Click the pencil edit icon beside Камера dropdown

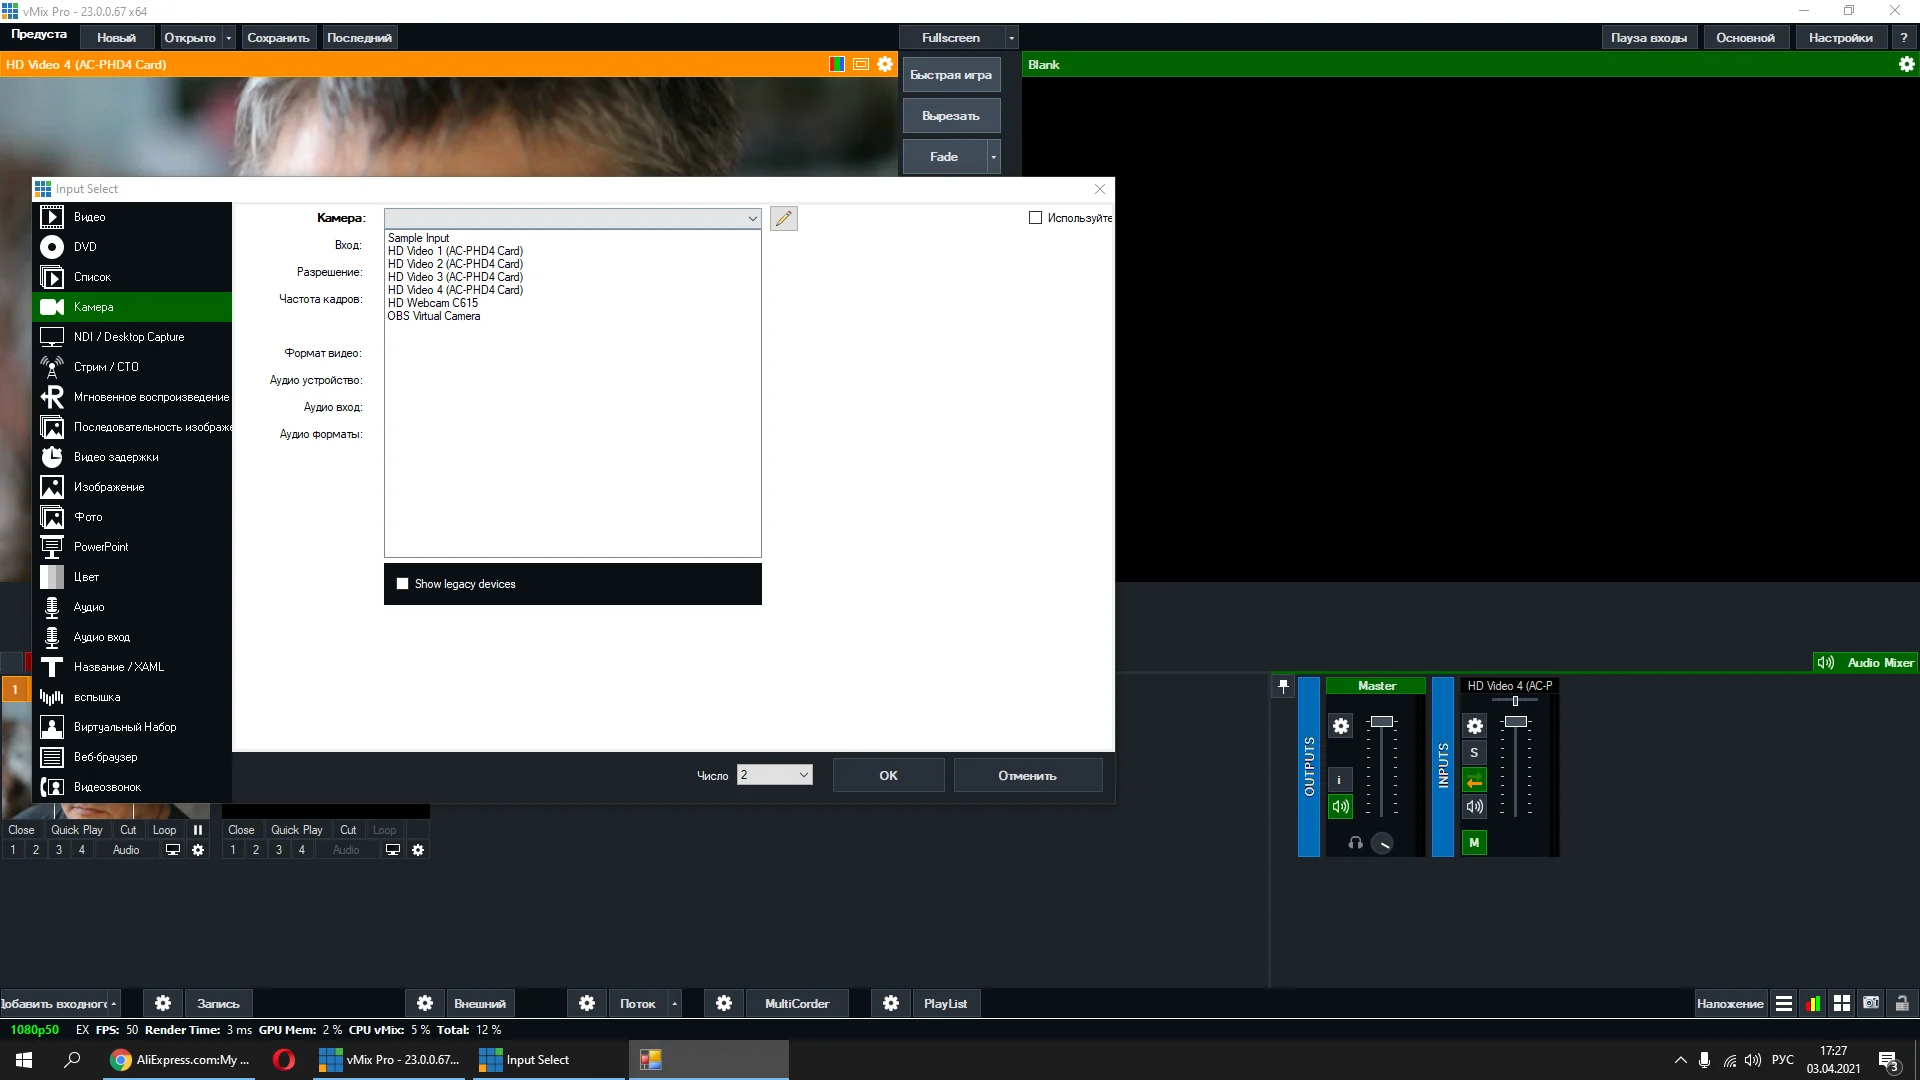click(784, 218)
